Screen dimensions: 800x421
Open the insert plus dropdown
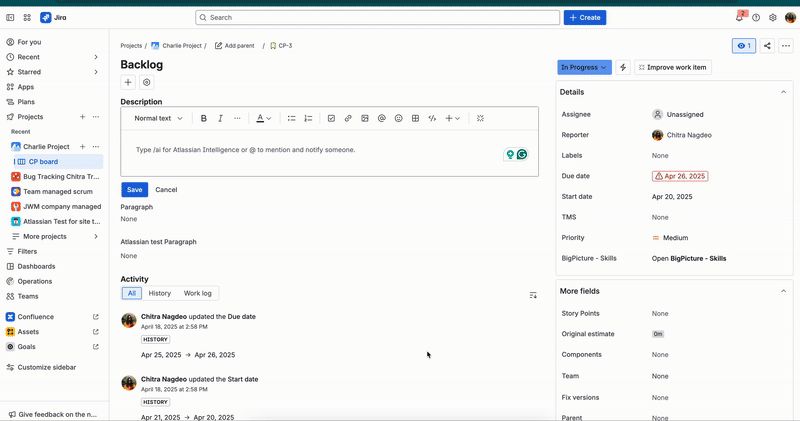point(453,118)
